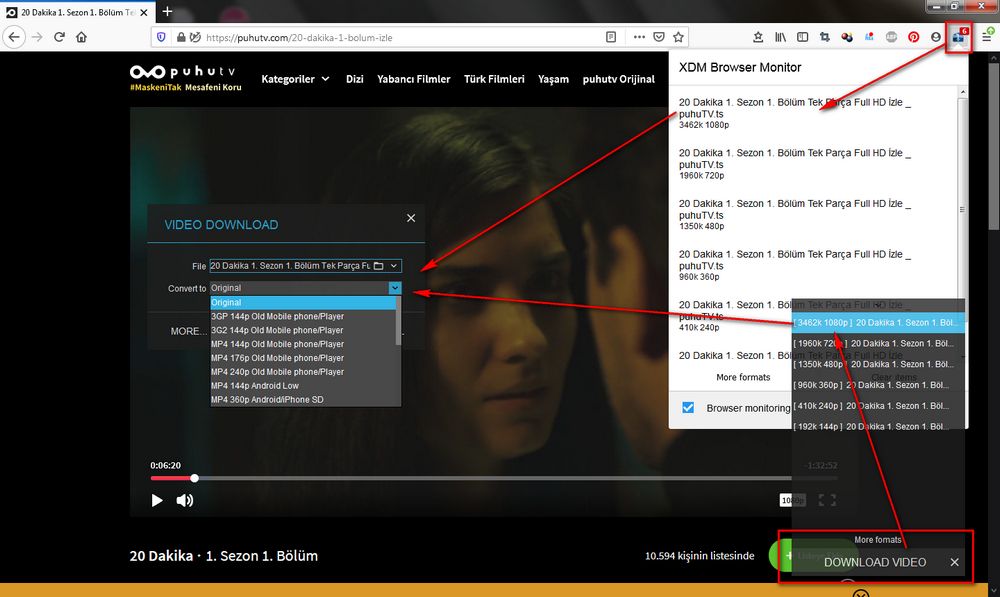Reload the current page
Image resolution: width=1000 pixels, height=597 pixels.
tap(59, 37)
